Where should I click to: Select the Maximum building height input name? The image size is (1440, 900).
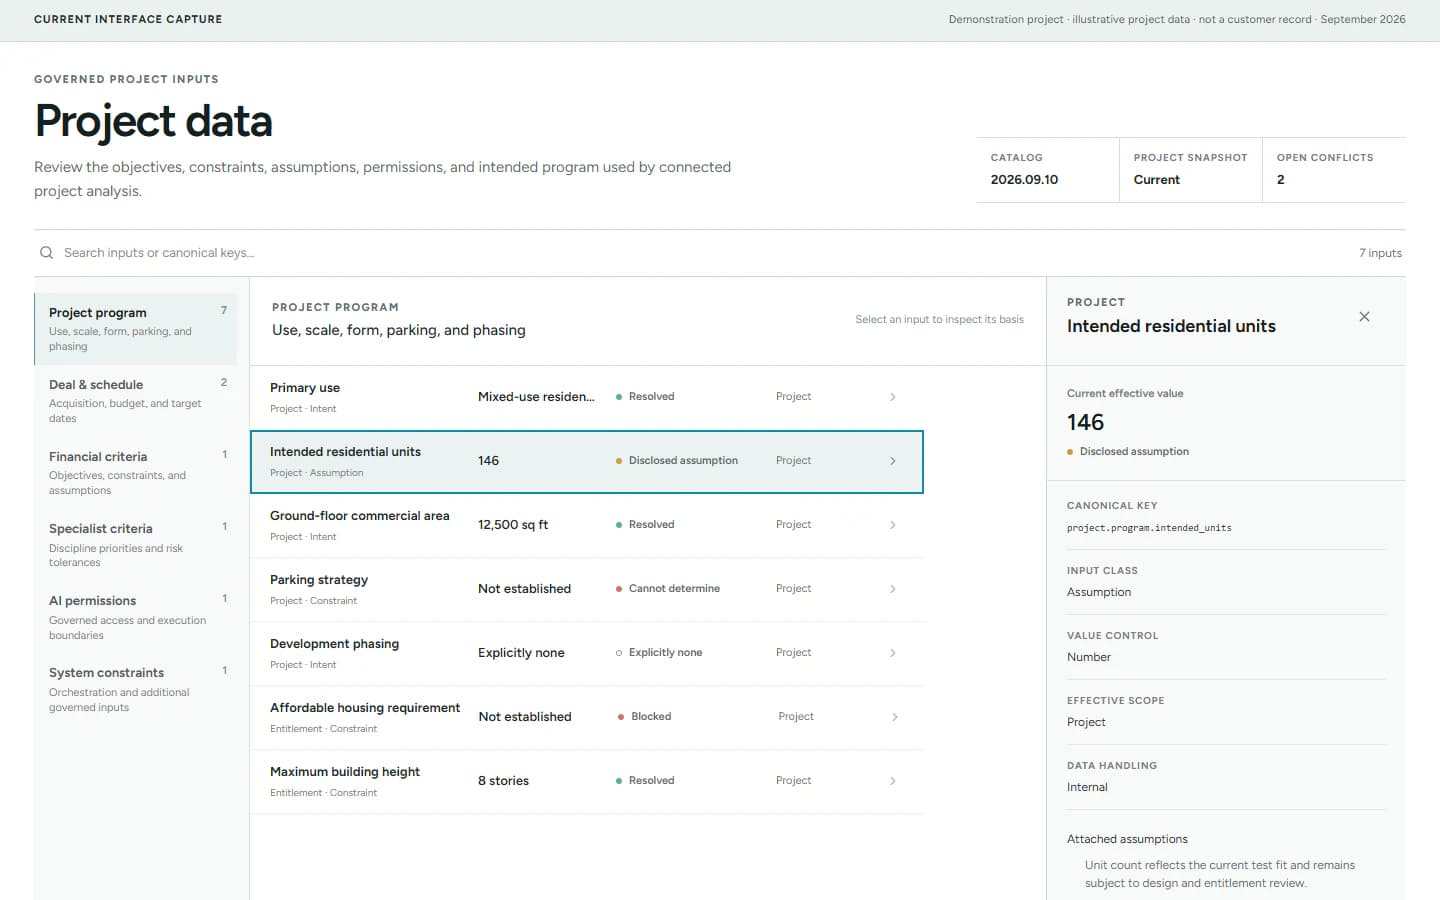[x=345, y=772]
